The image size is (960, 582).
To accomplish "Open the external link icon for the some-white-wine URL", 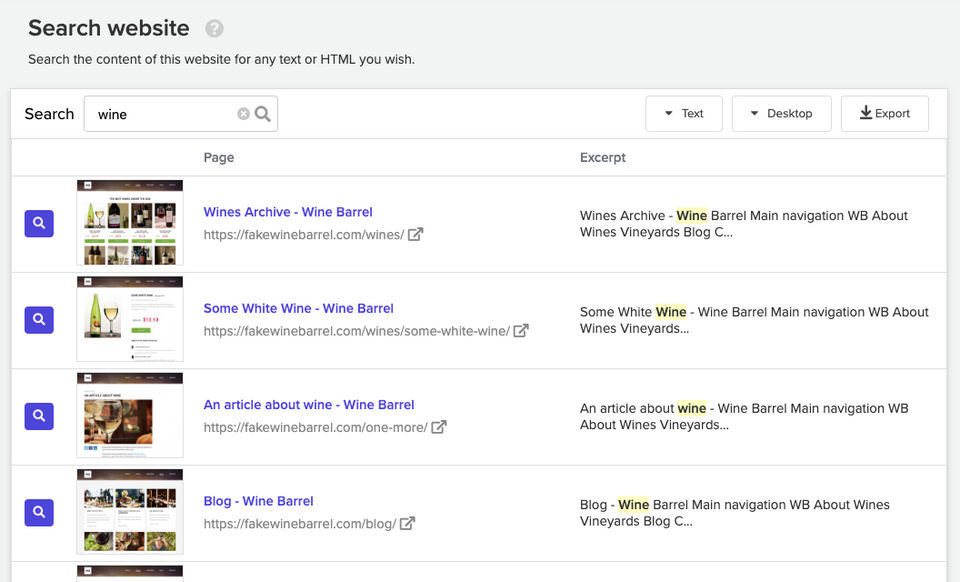I will (x=521, y=330).
